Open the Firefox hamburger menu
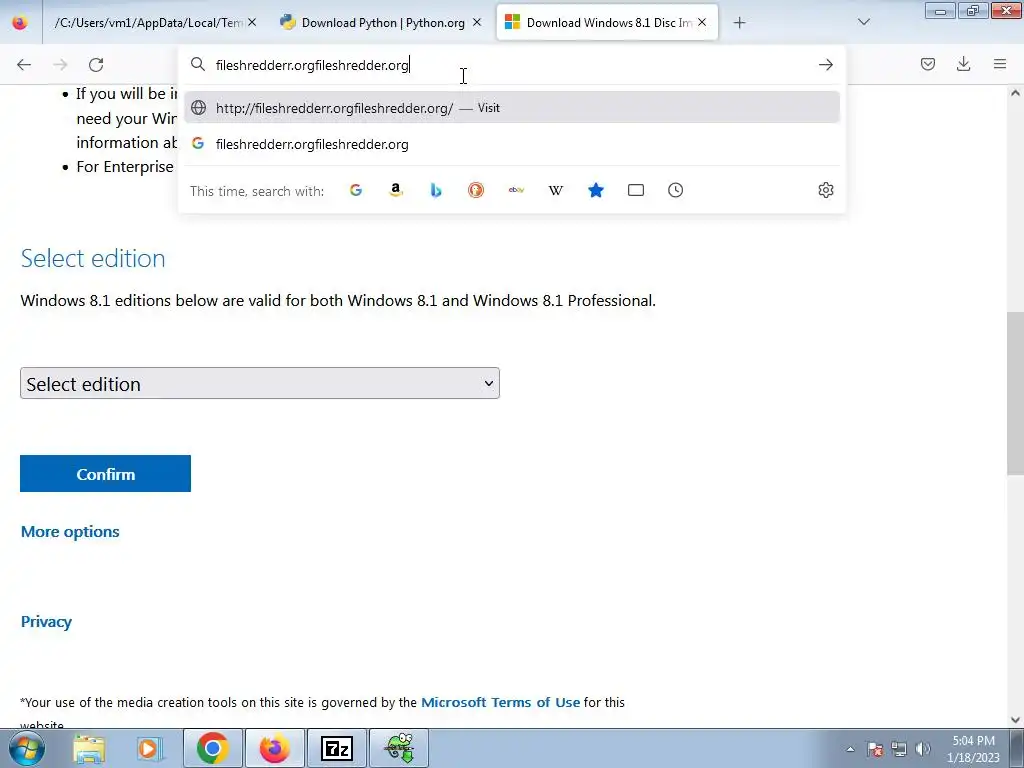Image resolution: width=1024 pixels, height=768 pixels. (x=1000, y=64)
